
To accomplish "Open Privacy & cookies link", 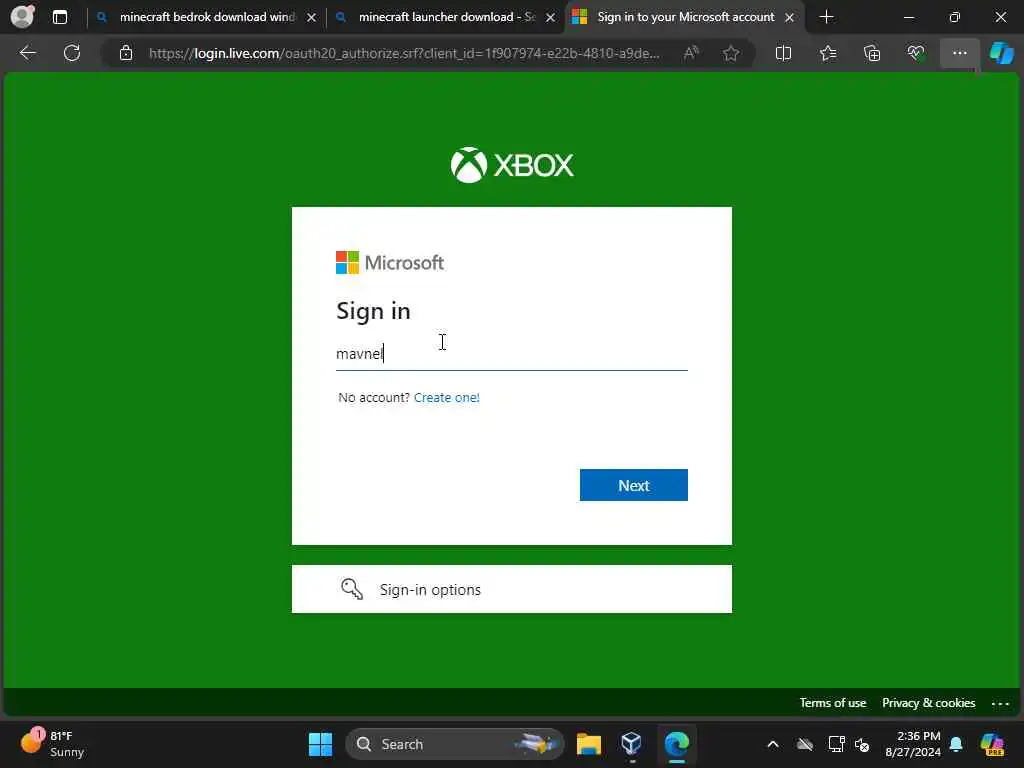I will coord(929,703).
